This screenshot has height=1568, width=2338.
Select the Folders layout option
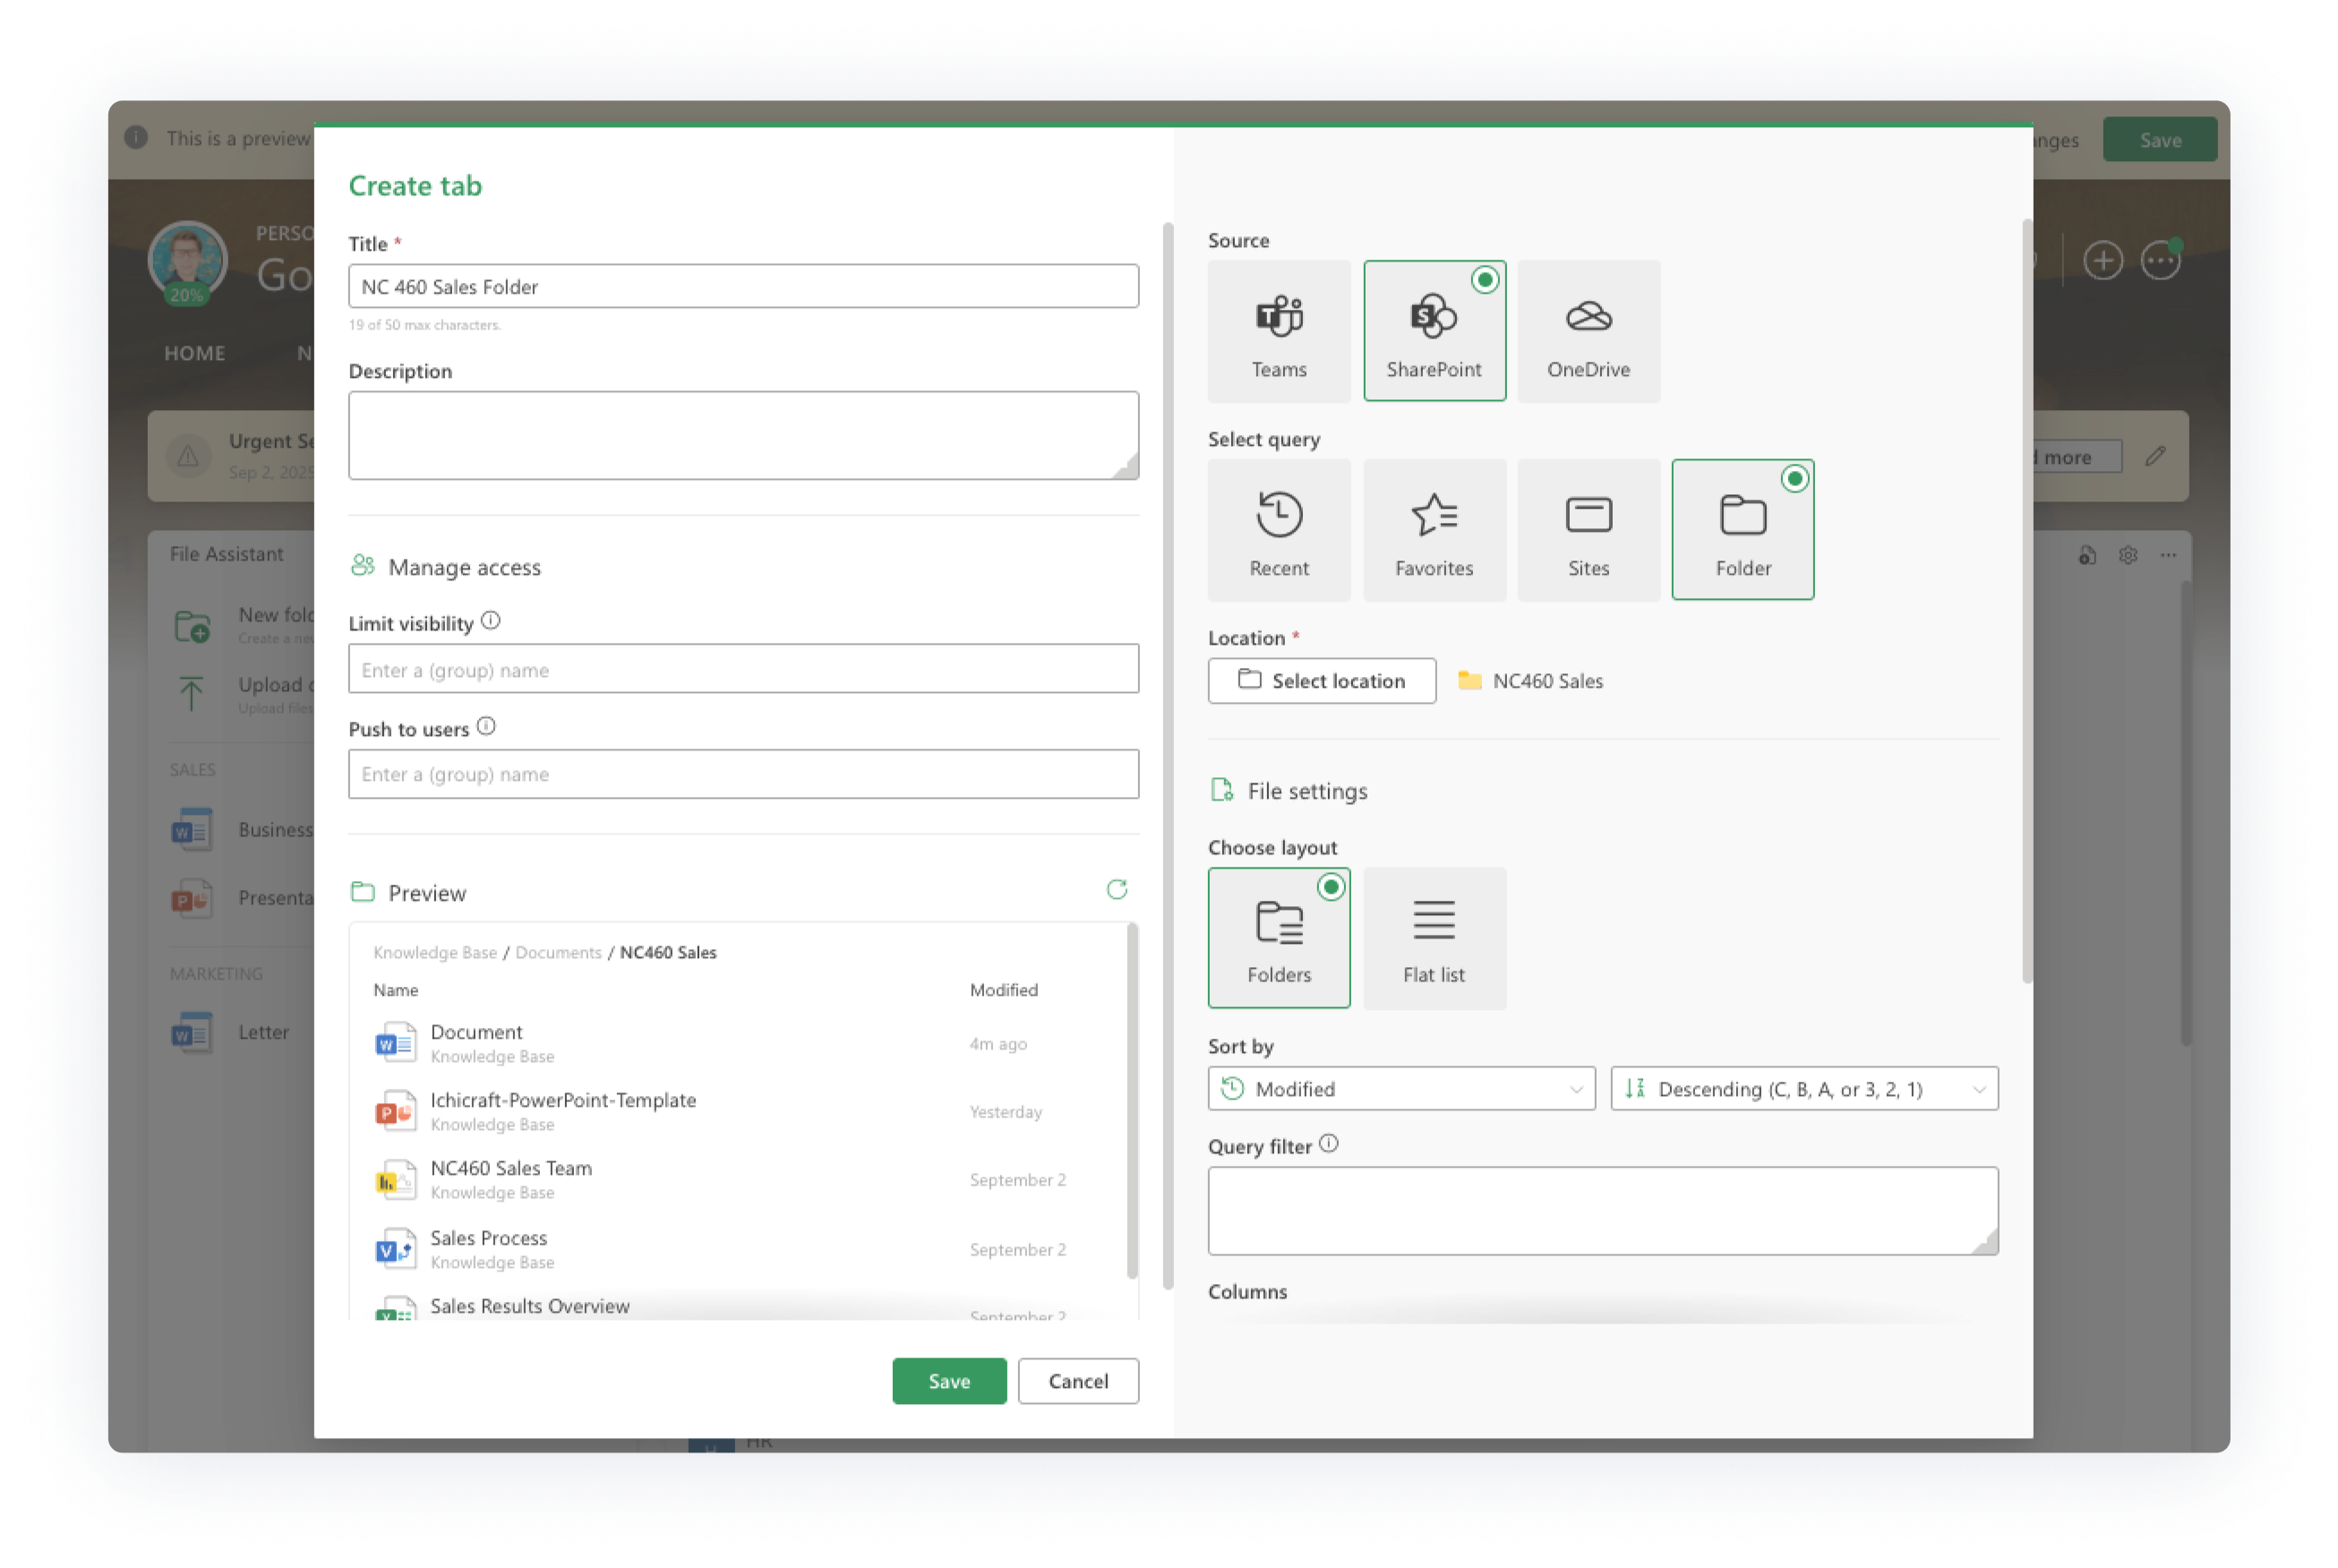[1278, 938]
